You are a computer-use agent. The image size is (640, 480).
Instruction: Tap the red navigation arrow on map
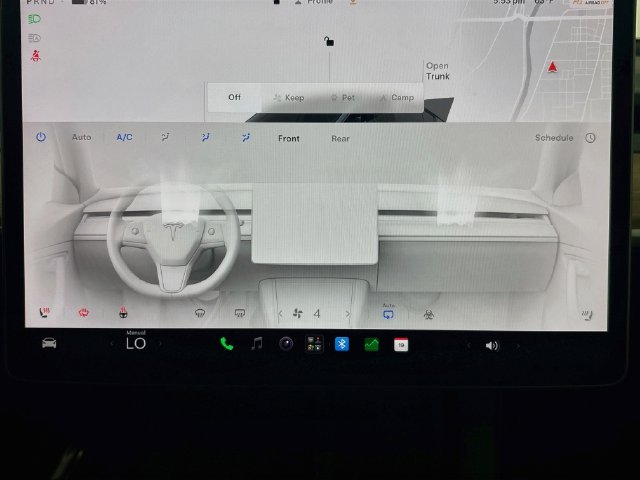click(x=552, y=67)
